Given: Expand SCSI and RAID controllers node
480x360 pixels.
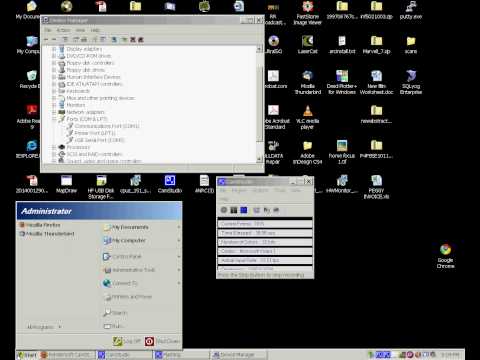Looking at the screenshot, I should click(x=54, y=154).
